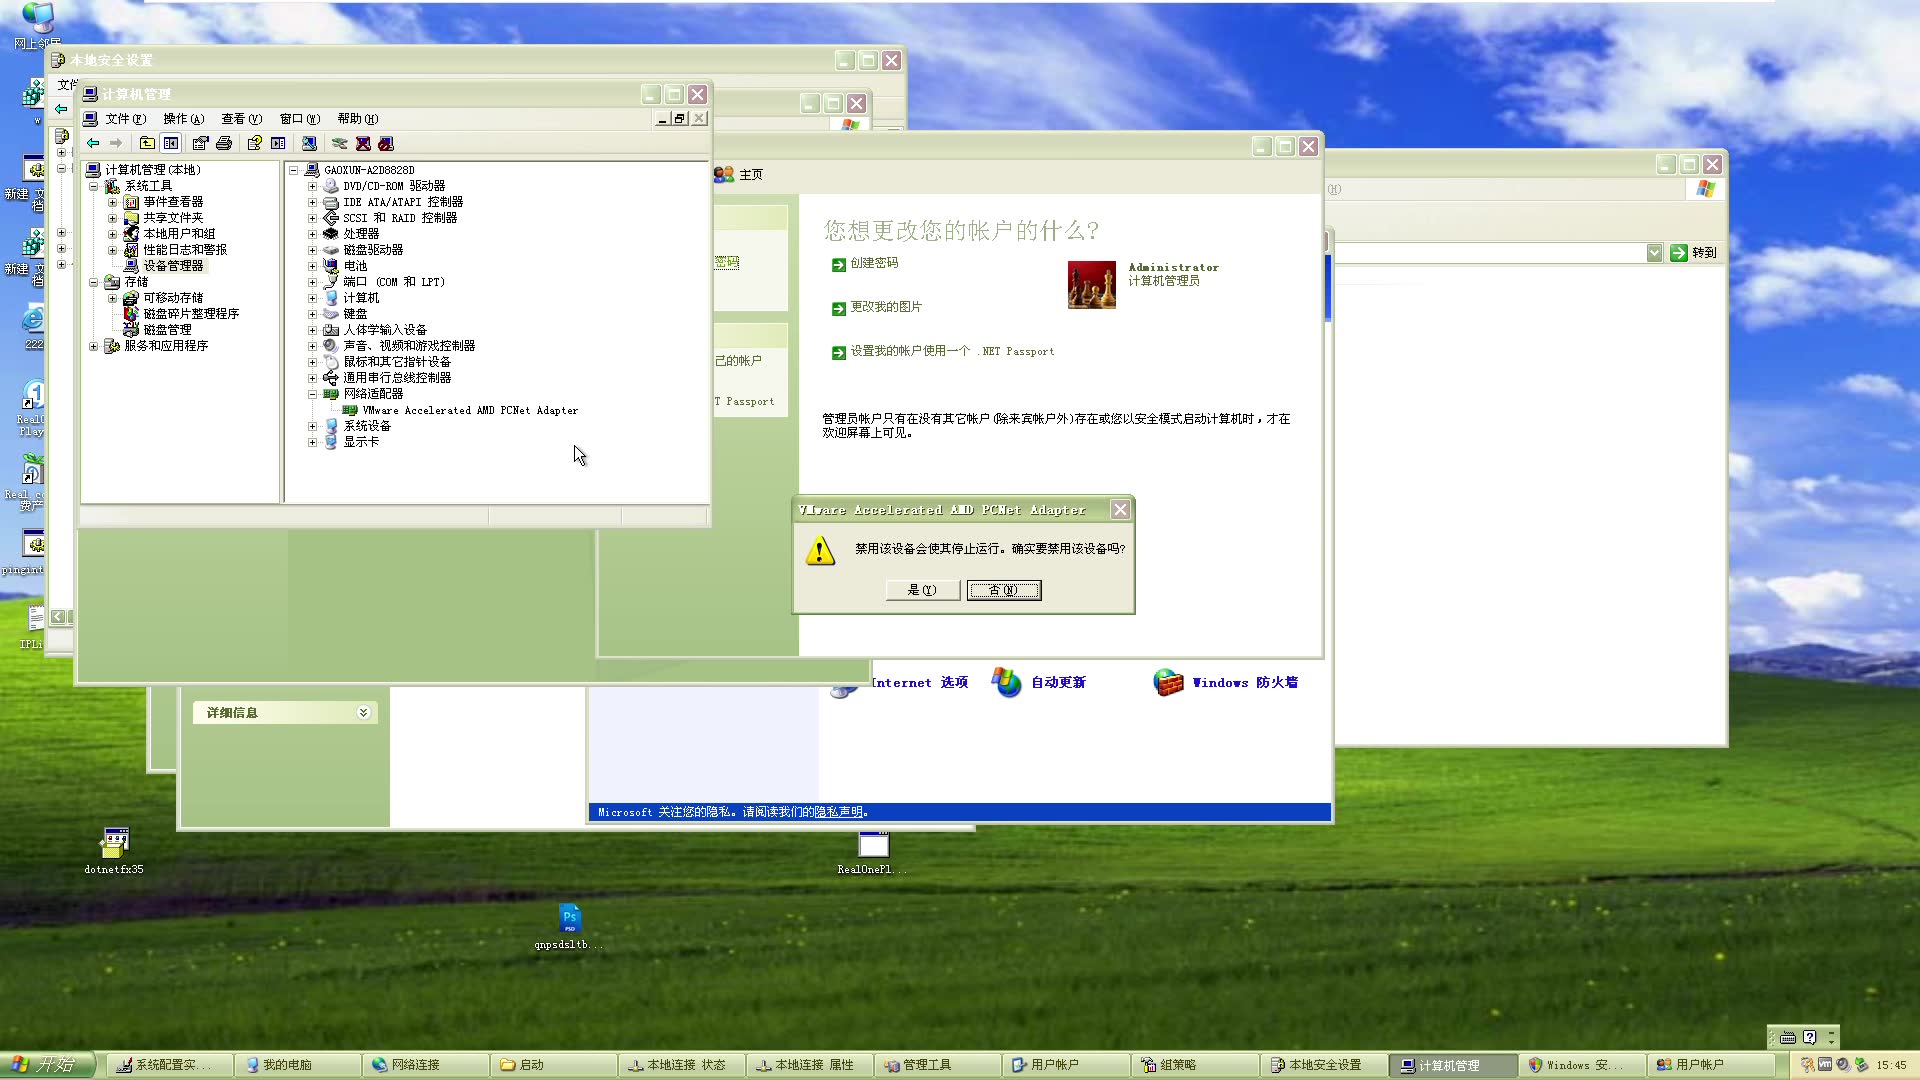Collapse the 网络适配器 node
This screenshot has width=1920, height=1080.
[312, 394]
